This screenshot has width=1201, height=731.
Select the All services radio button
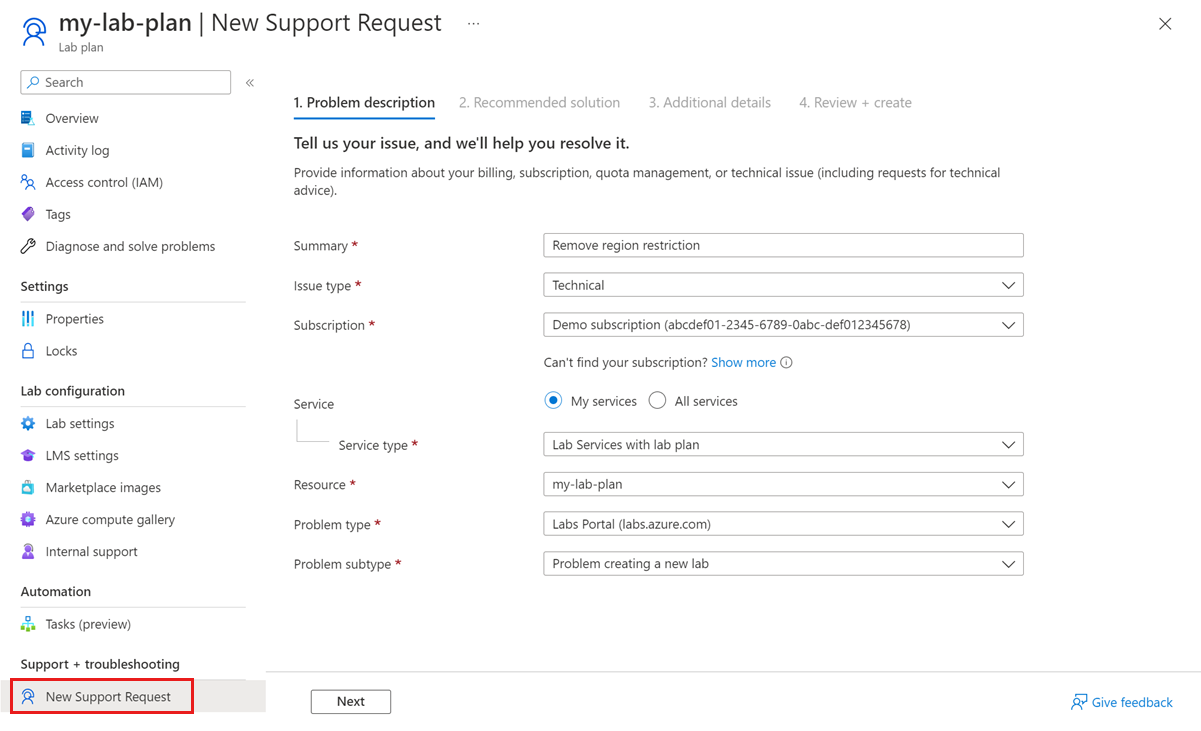657,401
